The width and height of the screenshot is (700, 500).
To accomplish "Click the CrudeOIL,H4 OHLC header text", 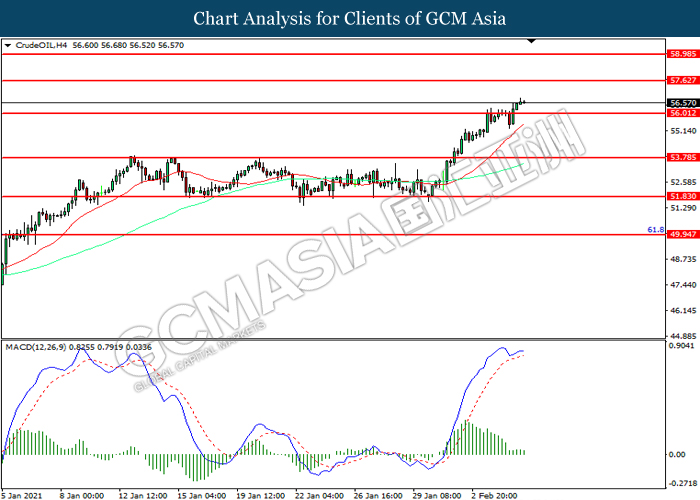I will point(99,45).
